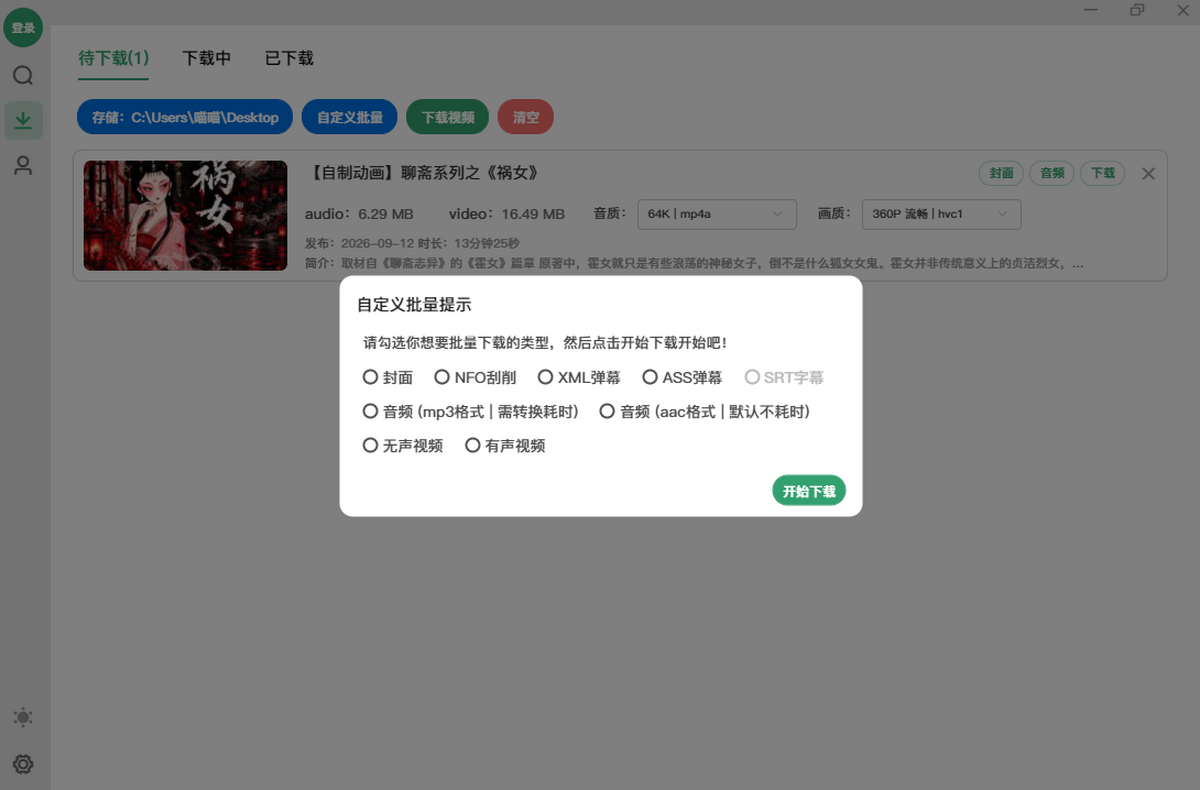The height and width of the screenshot is (790, 1200).
Task: Click the 开始下载 button in dialog
Action: [809, 491]
